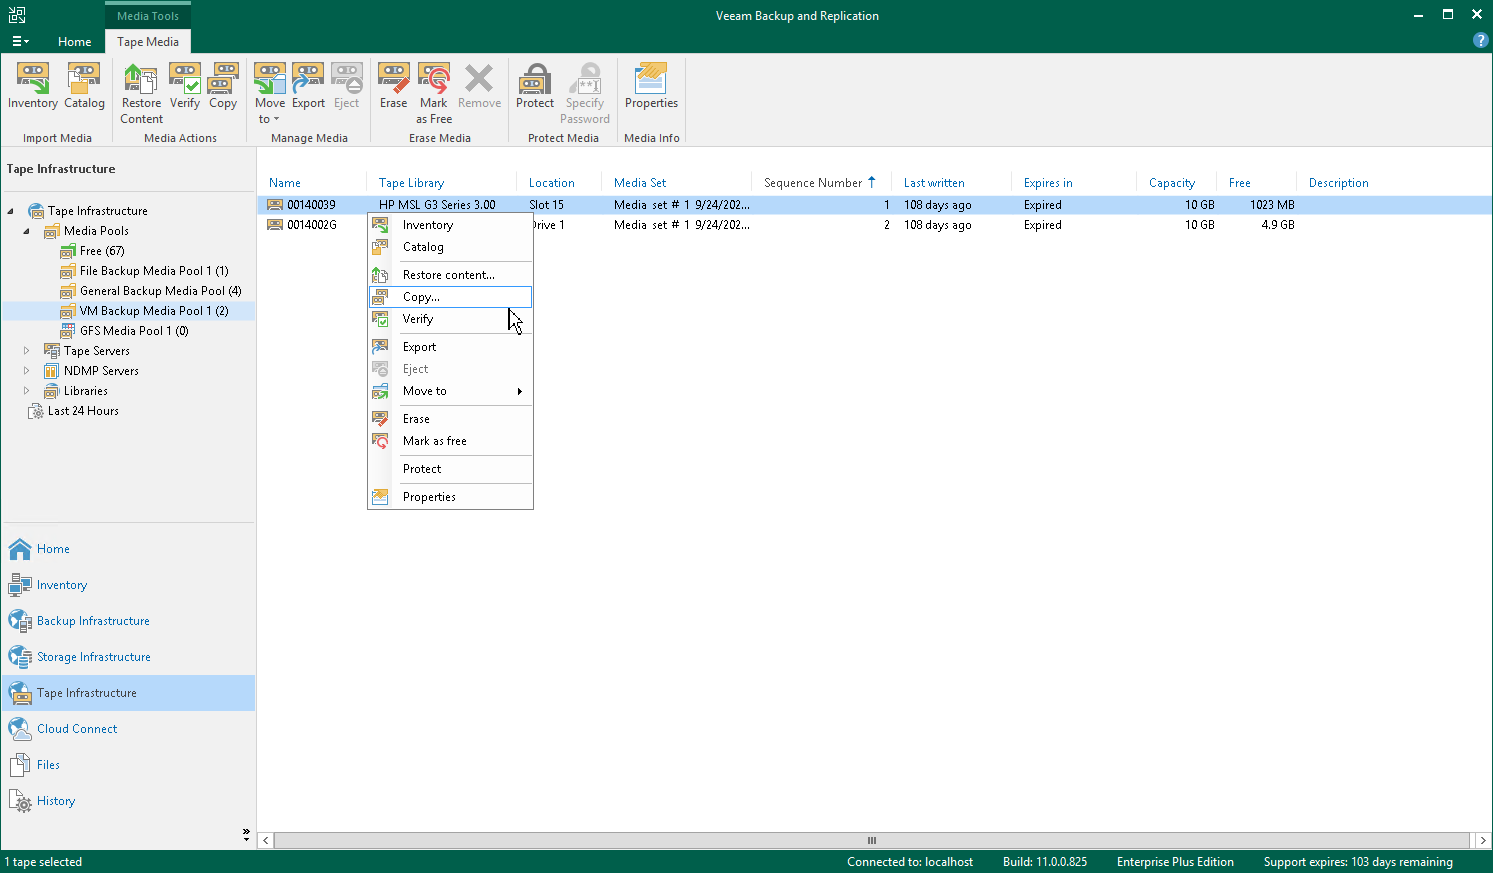Expand the Tape Servers tree node
This screenshot has width=1493, height=873.
pos(27,351)
